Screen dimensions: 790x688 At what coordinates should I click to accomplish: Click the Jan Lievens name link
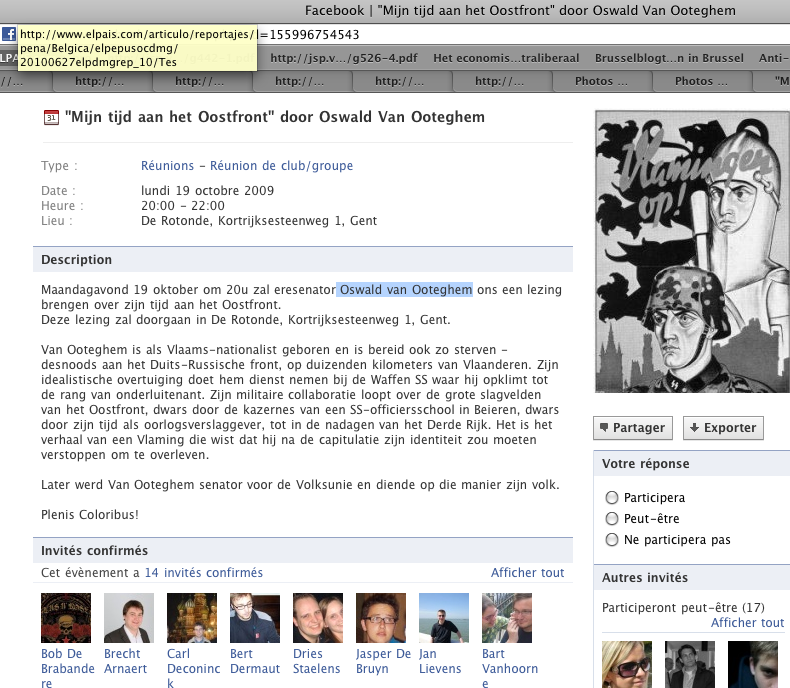440,661
